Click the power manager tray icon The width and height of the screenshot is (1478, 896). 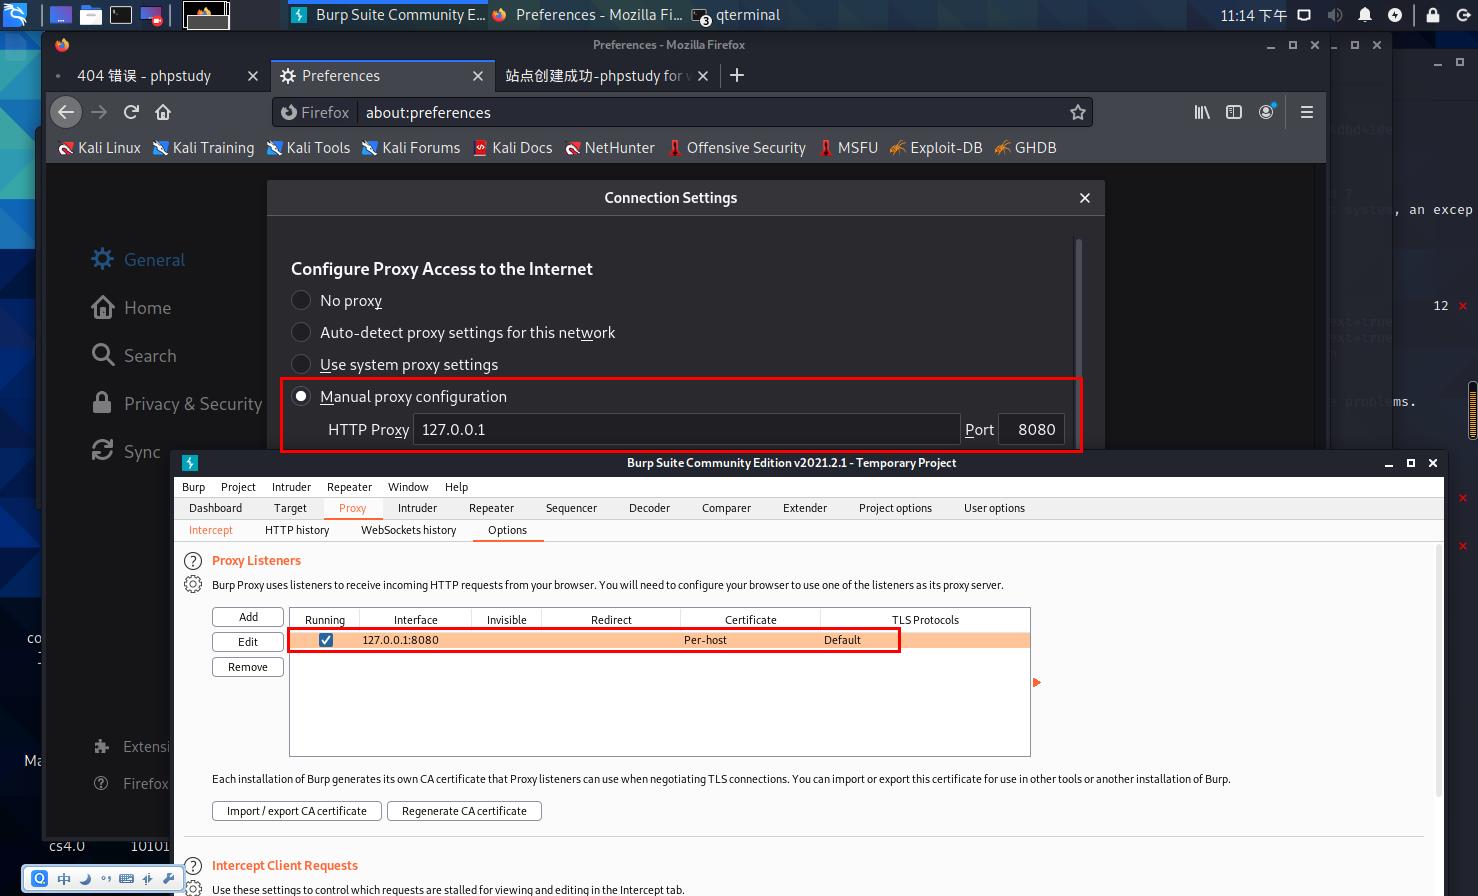[x=1395, y=15]
